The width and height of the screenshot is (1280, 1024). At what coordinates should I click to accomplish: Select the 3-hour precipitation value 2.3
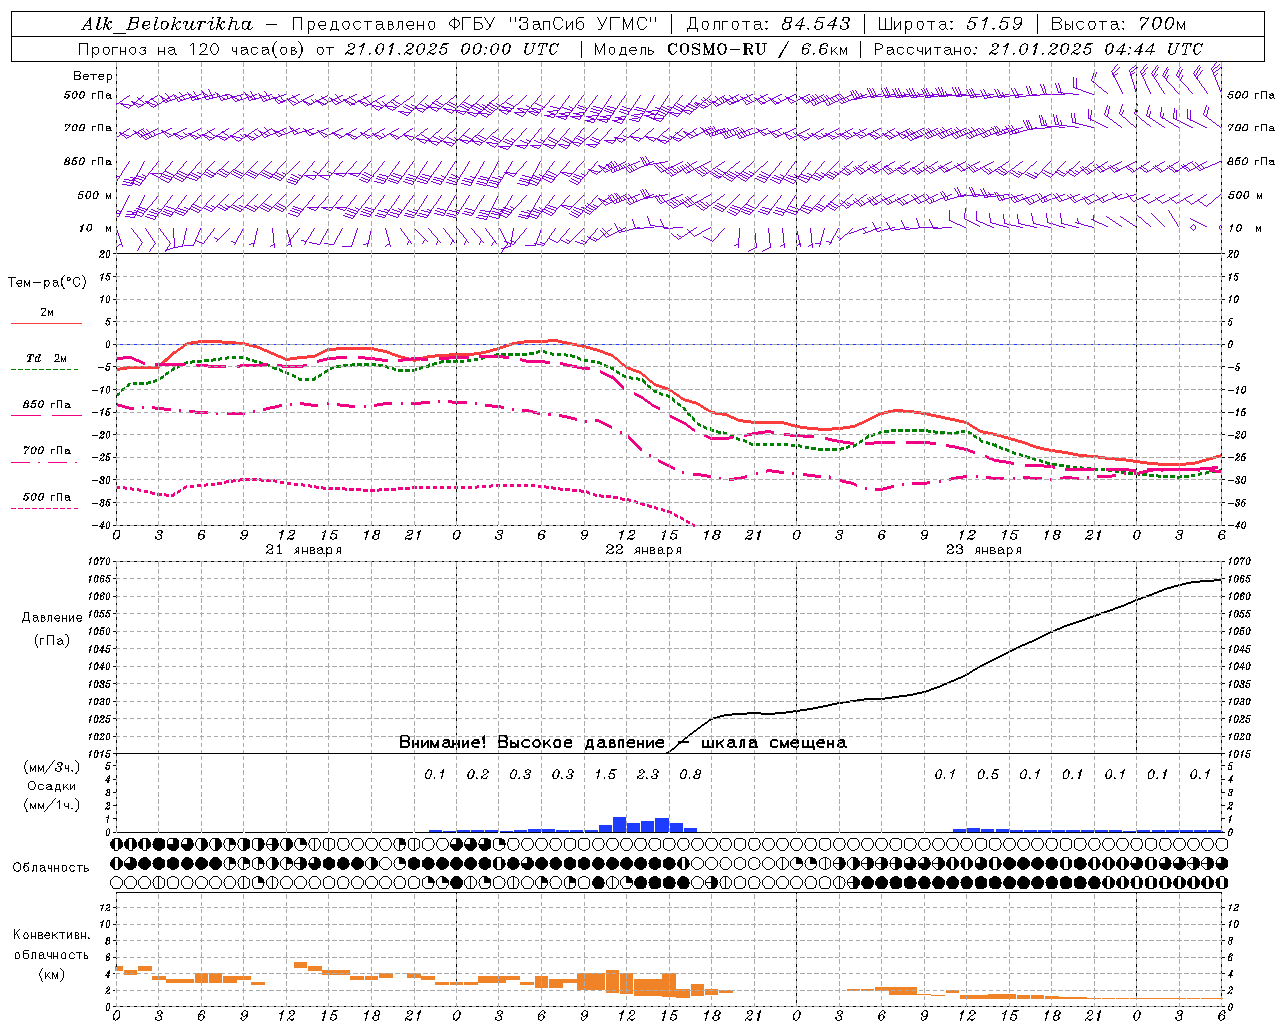point(648,774)
